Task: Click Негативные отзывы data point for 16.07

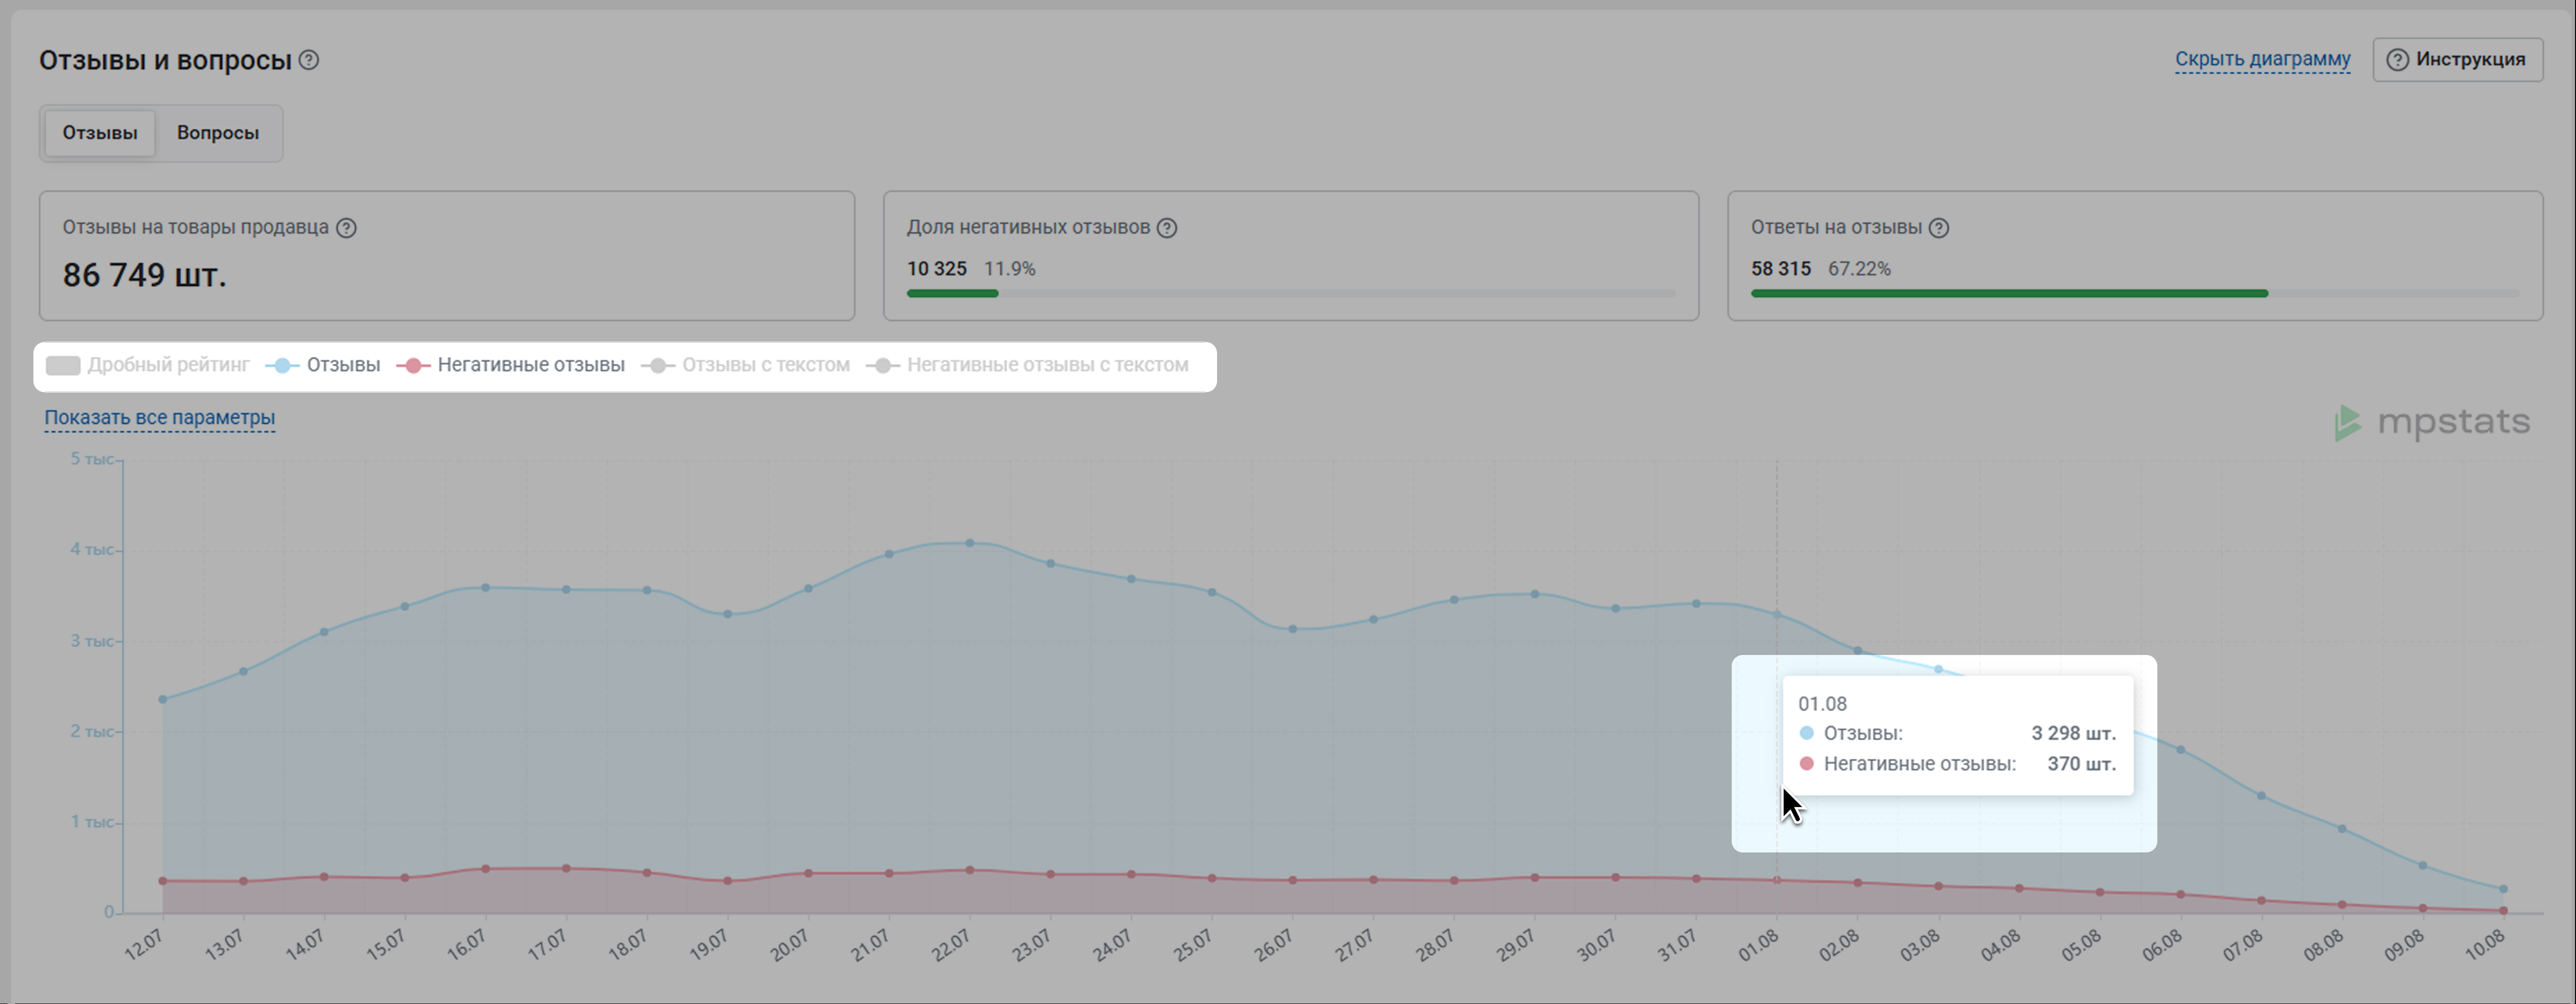Action: 486,869
